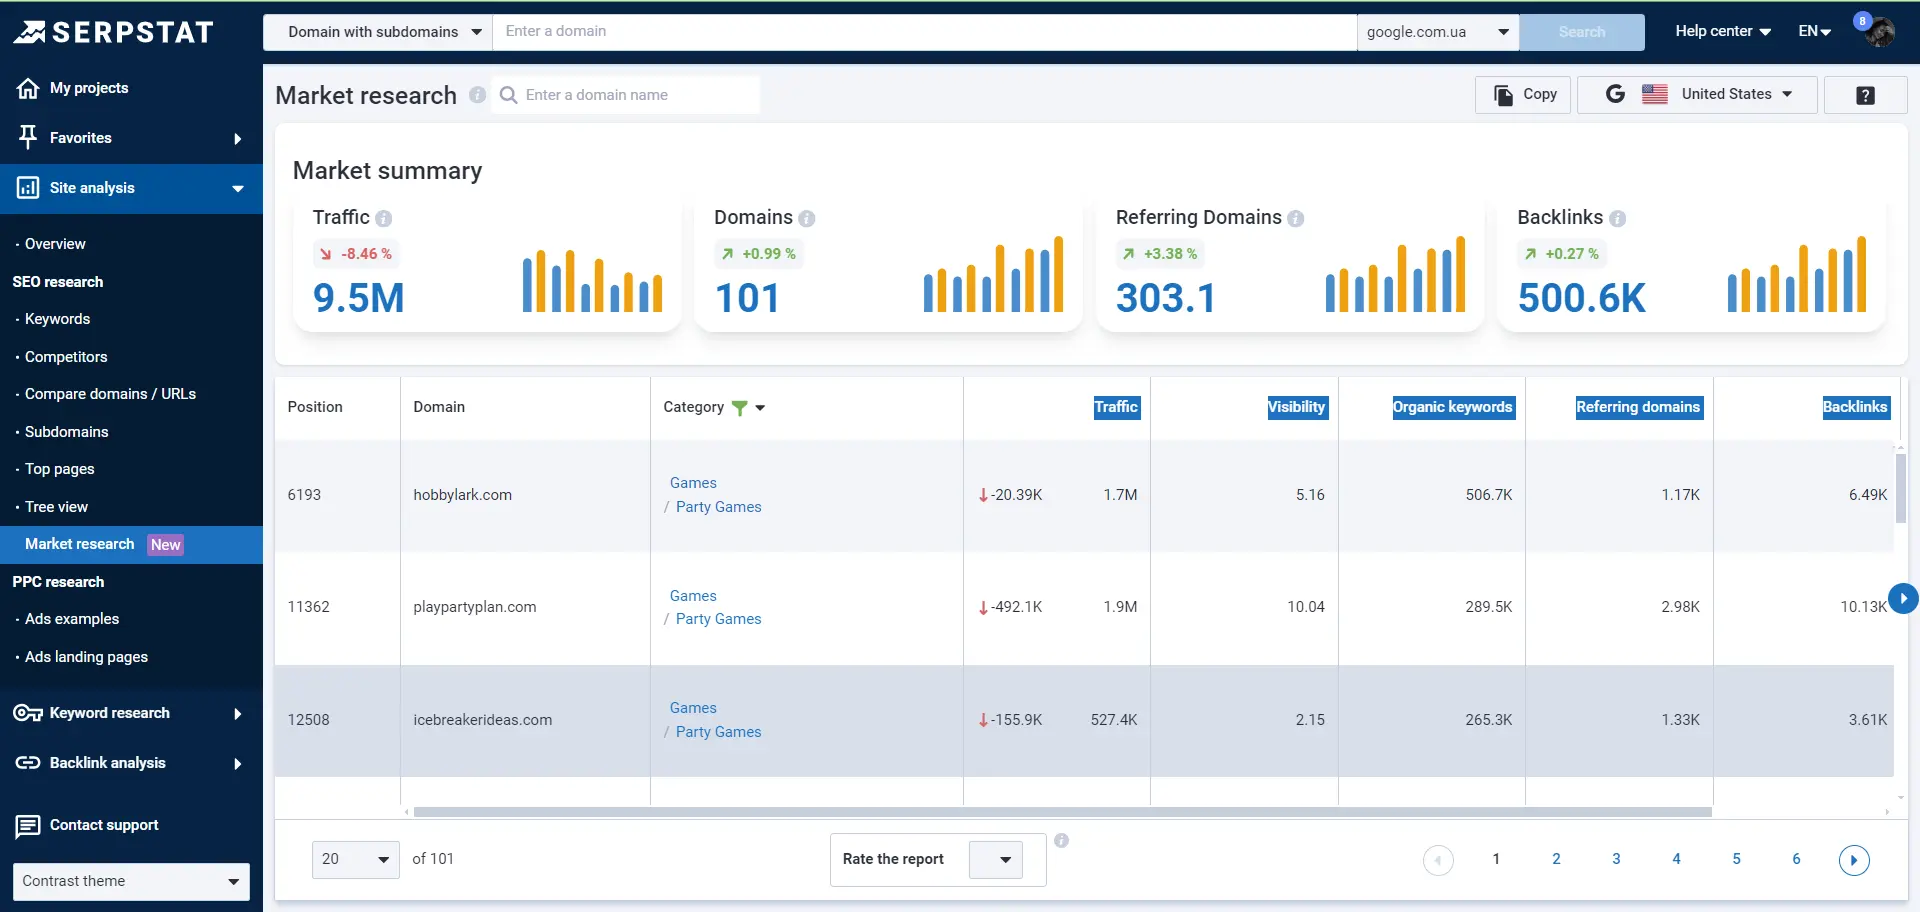The width and height of the screenshot is (1920, 912).
Task: Open Contact support chat icon
Action: point(29,826)
